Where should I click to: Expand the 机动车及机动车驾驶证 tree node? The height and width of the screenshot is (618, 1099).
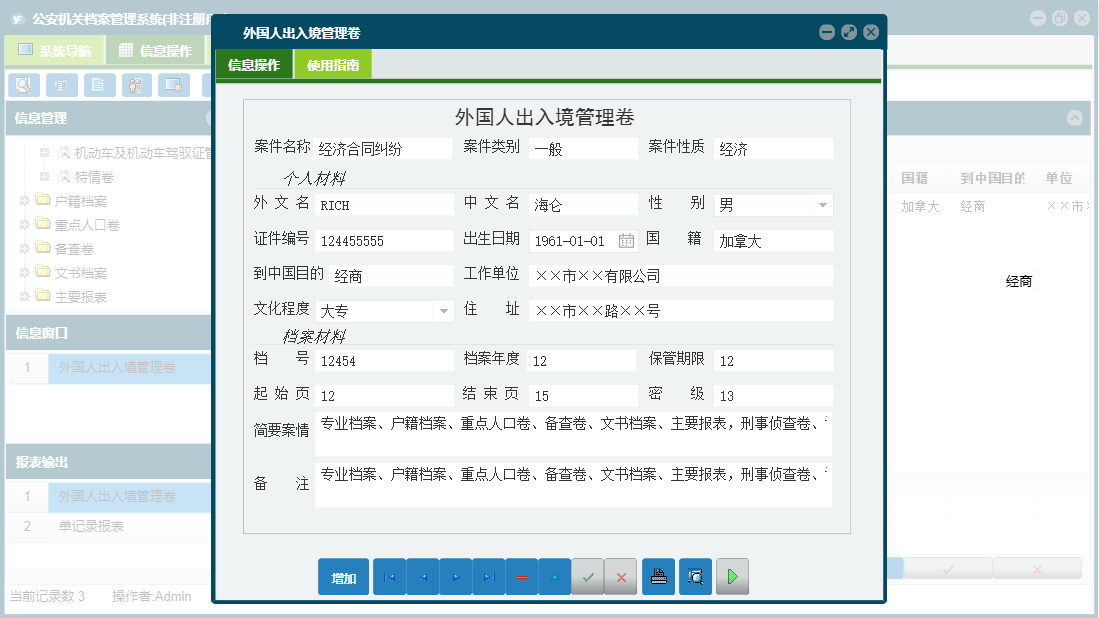point(44,152)
